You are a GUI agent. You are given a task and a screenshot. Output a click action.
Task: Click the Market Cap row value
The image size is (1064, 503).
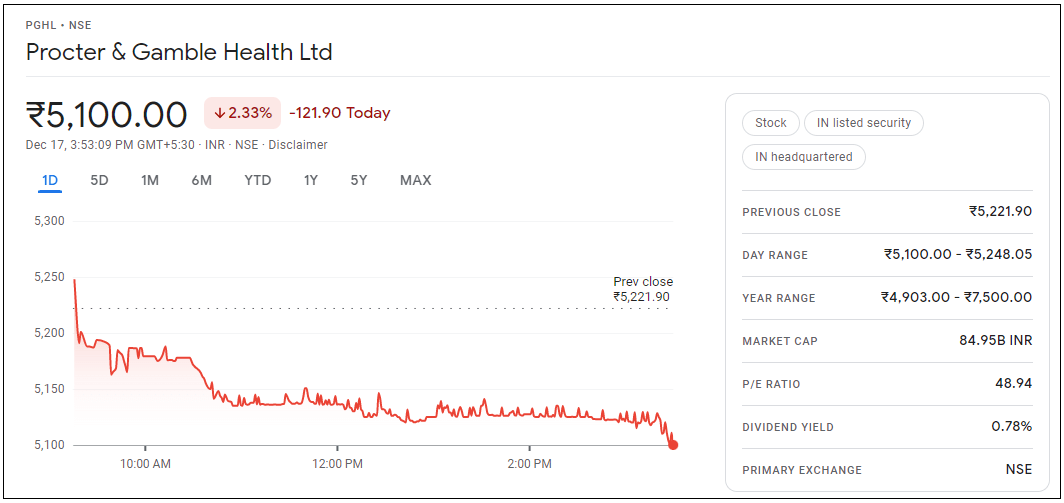(995, 341)
